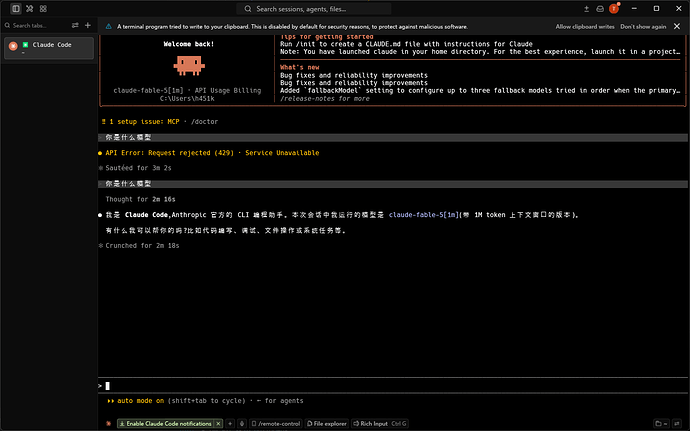This screenshot has height=431, width=690.
Task: Open tab filter options icon in sidebar
Action: (75, 26)
